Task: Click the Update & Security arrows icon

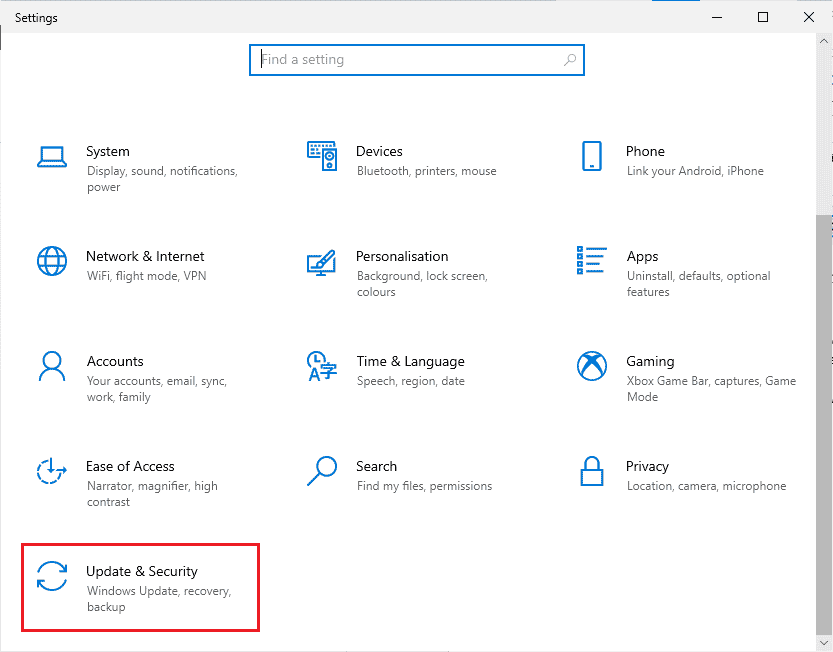Action: (x=52, y=576)
